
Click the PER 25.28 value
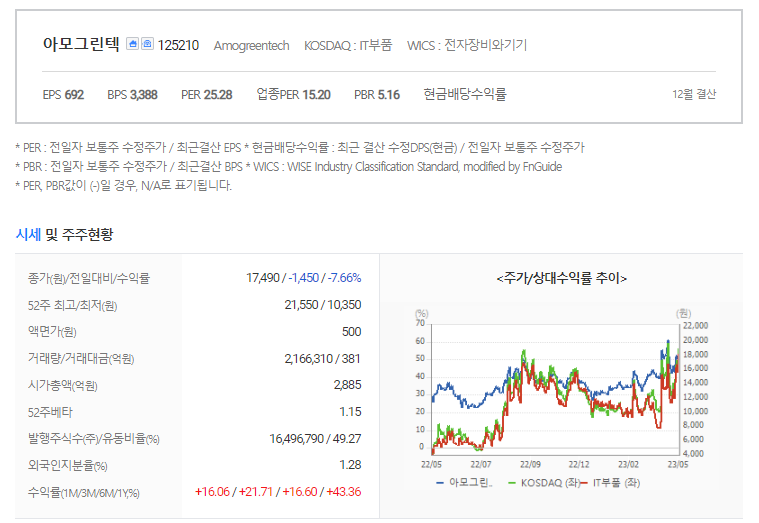207,94
